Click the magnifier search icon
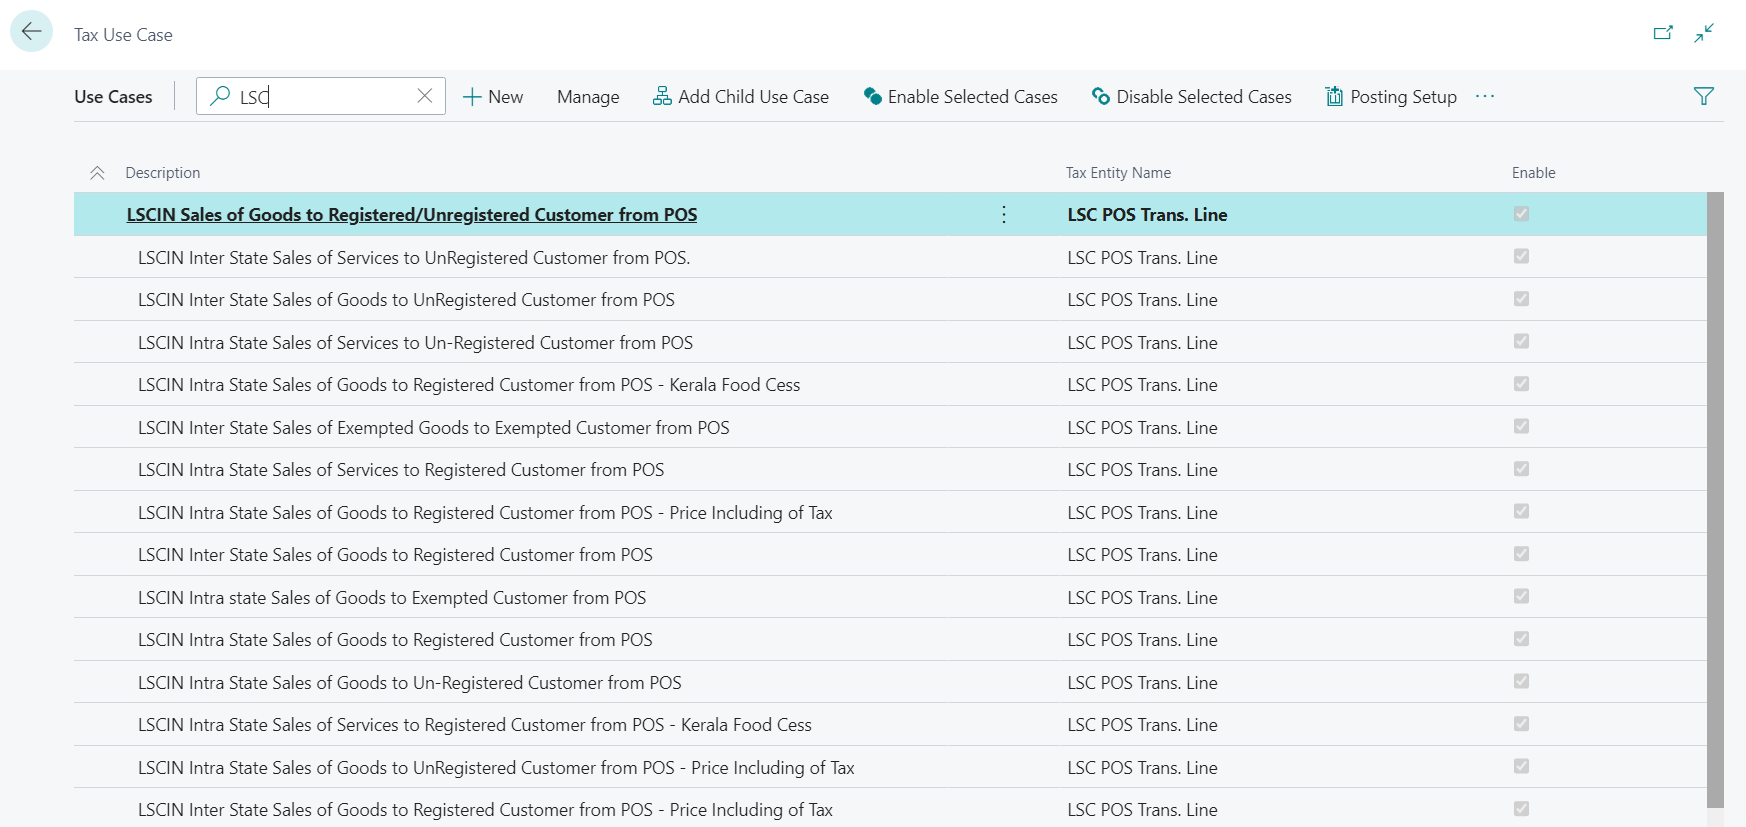 [x=220, y=96]
